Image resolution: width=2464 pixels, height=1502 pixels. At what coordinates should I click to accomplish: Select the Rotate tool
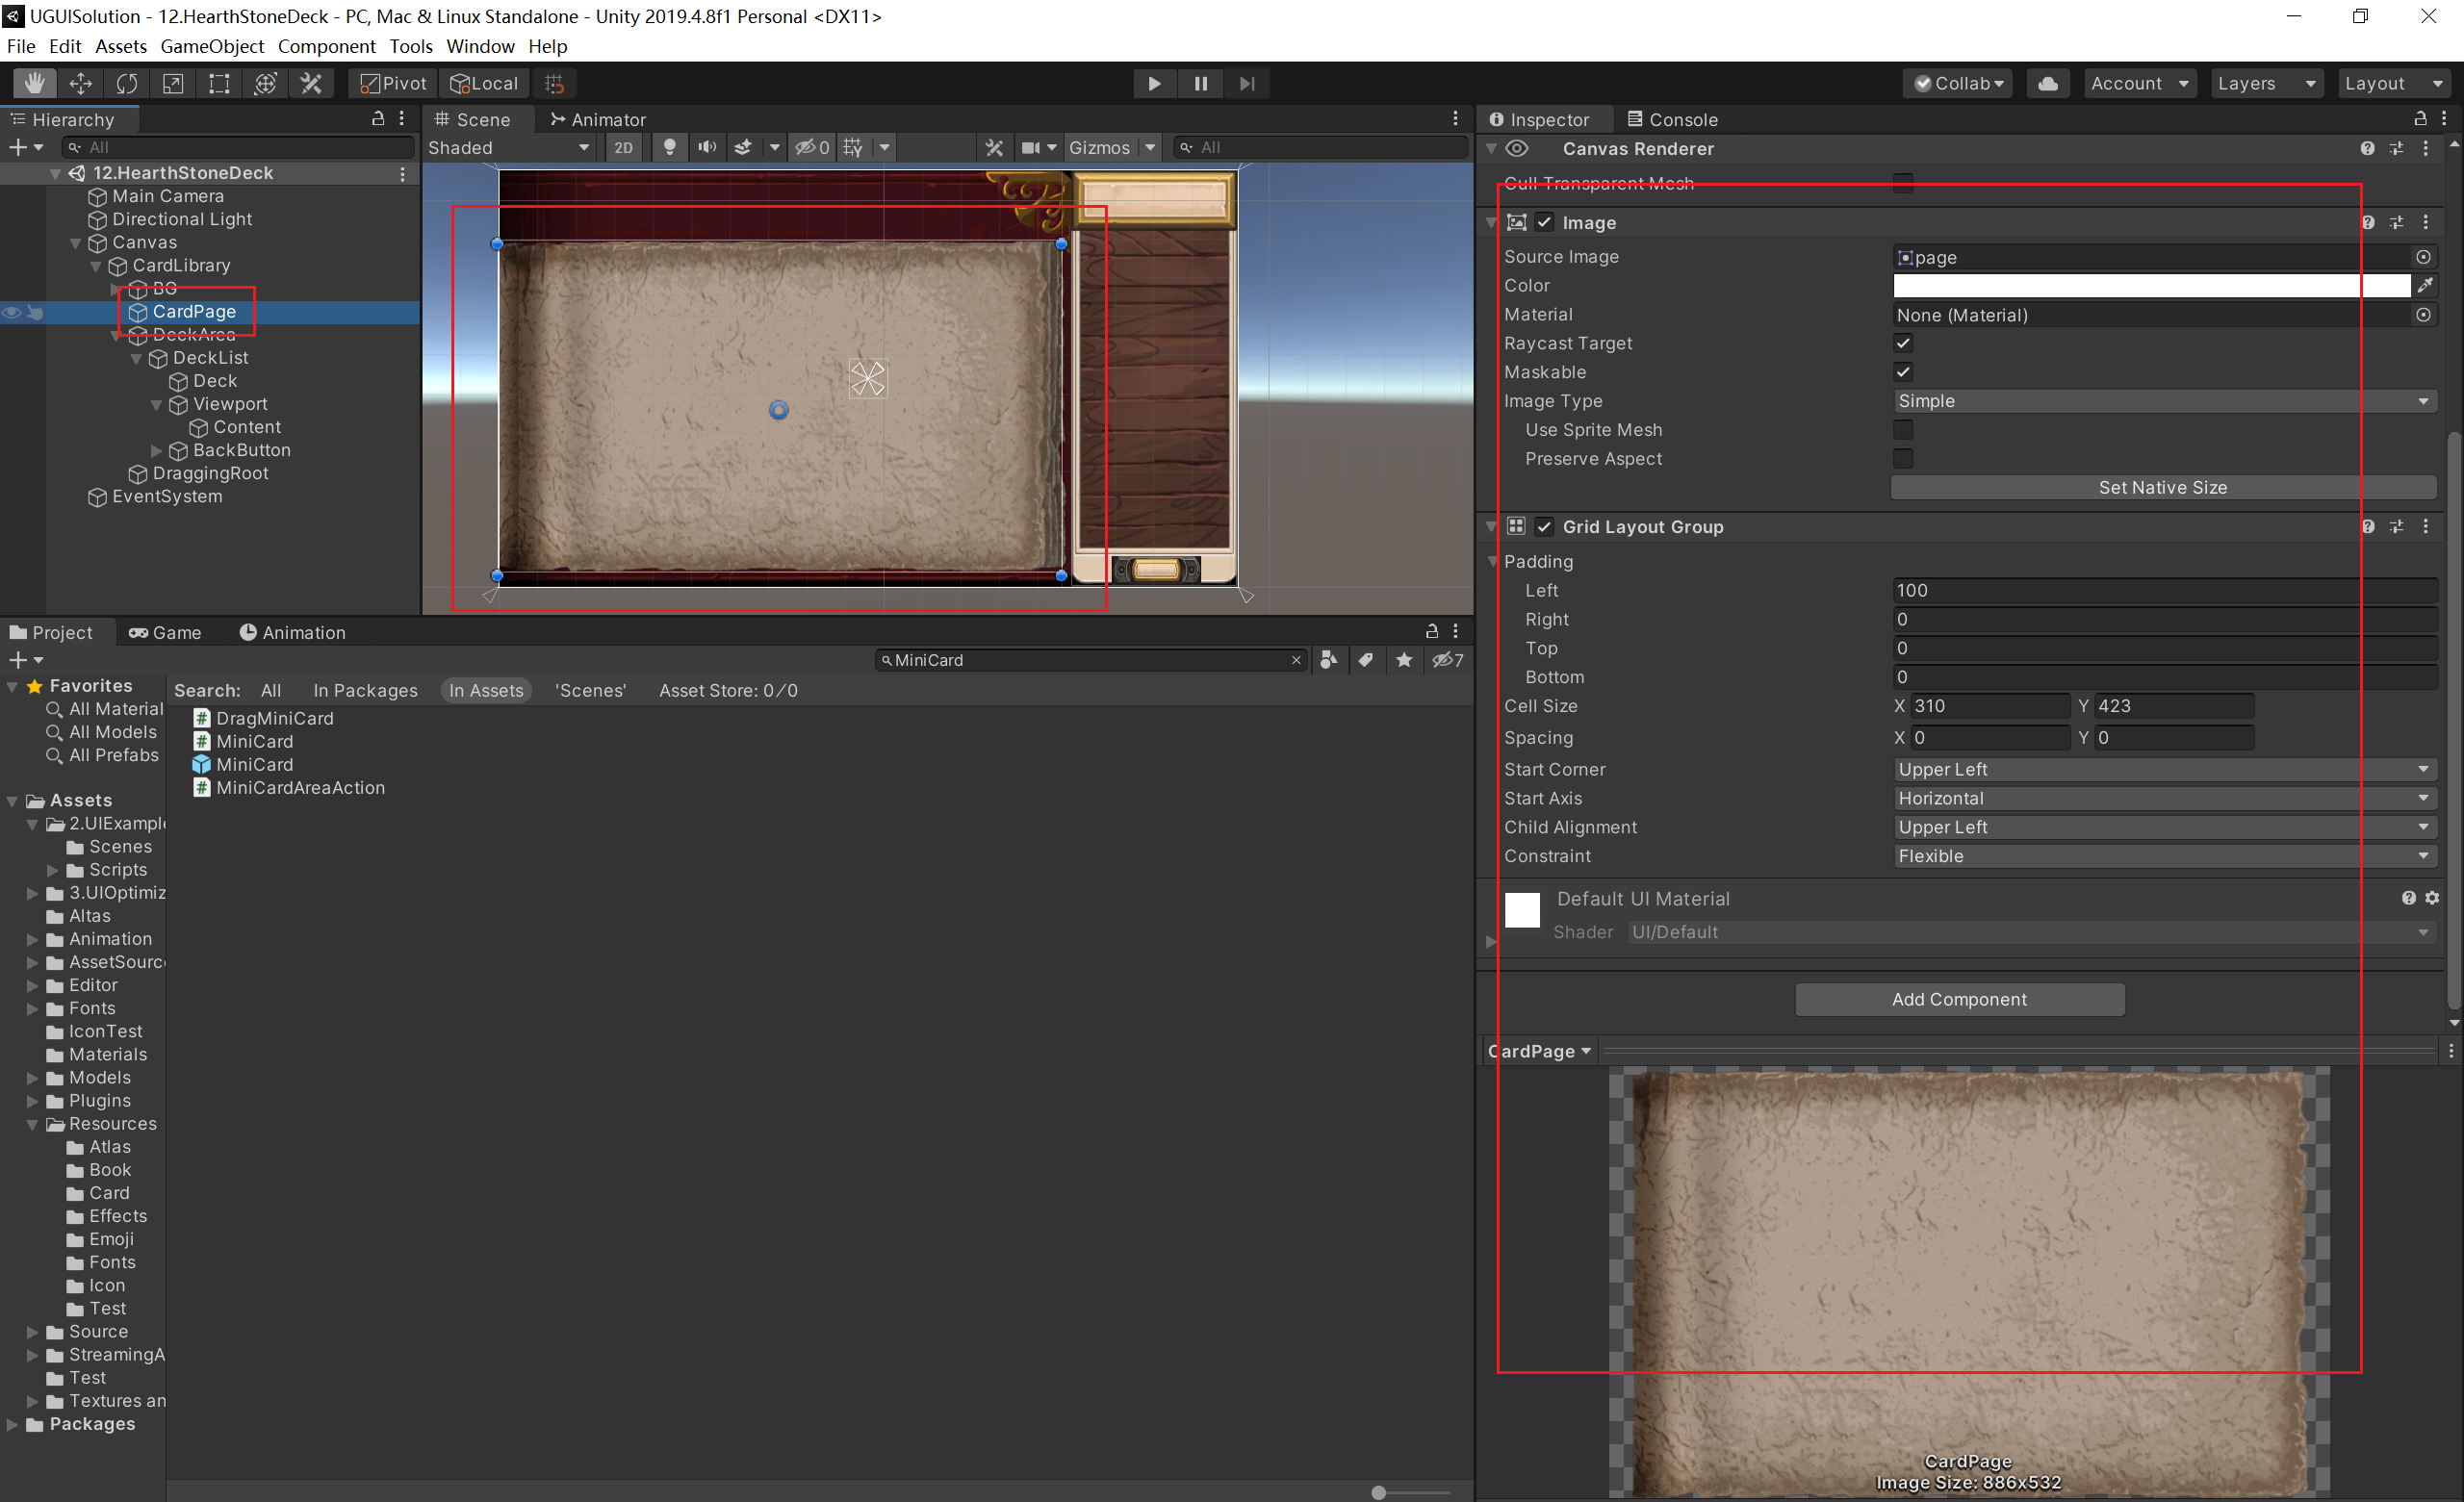click(x=127, y=83)
